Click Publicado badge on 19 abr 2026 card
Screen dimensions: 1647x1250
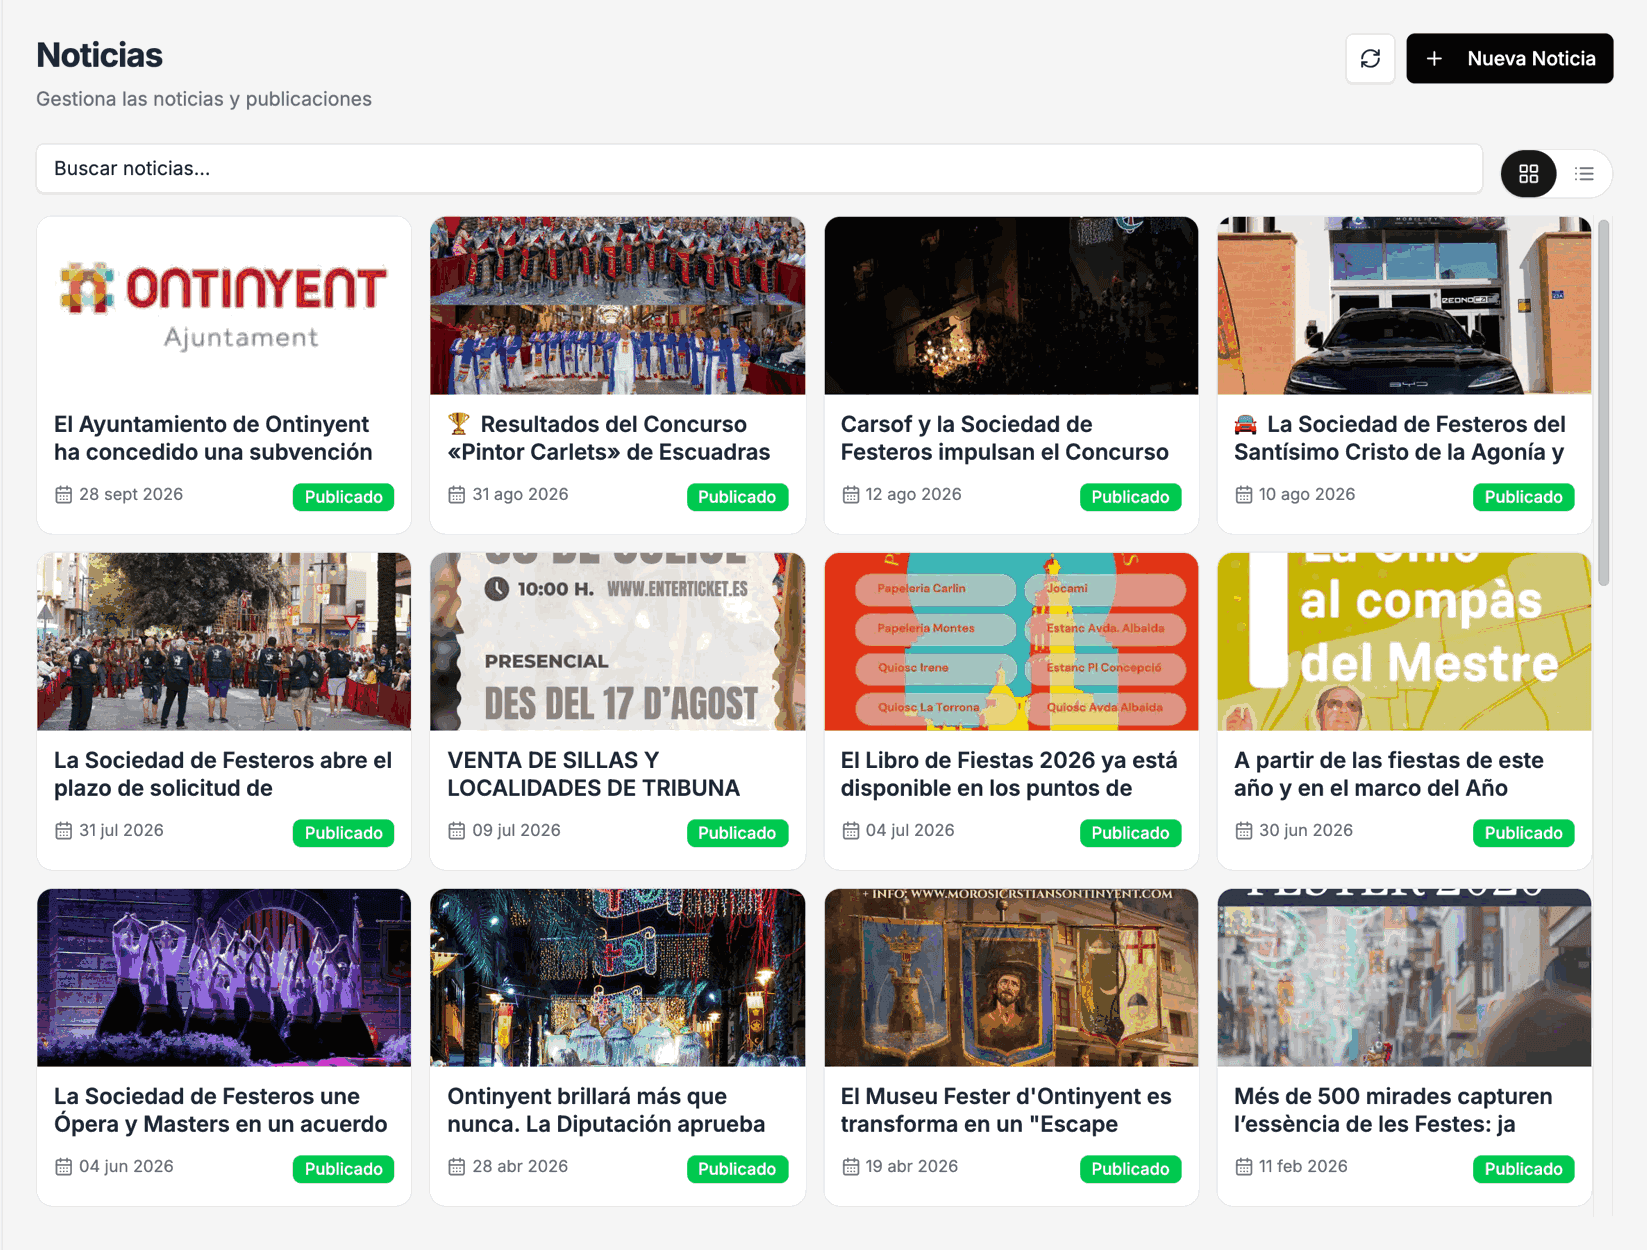[1130, 1169]
